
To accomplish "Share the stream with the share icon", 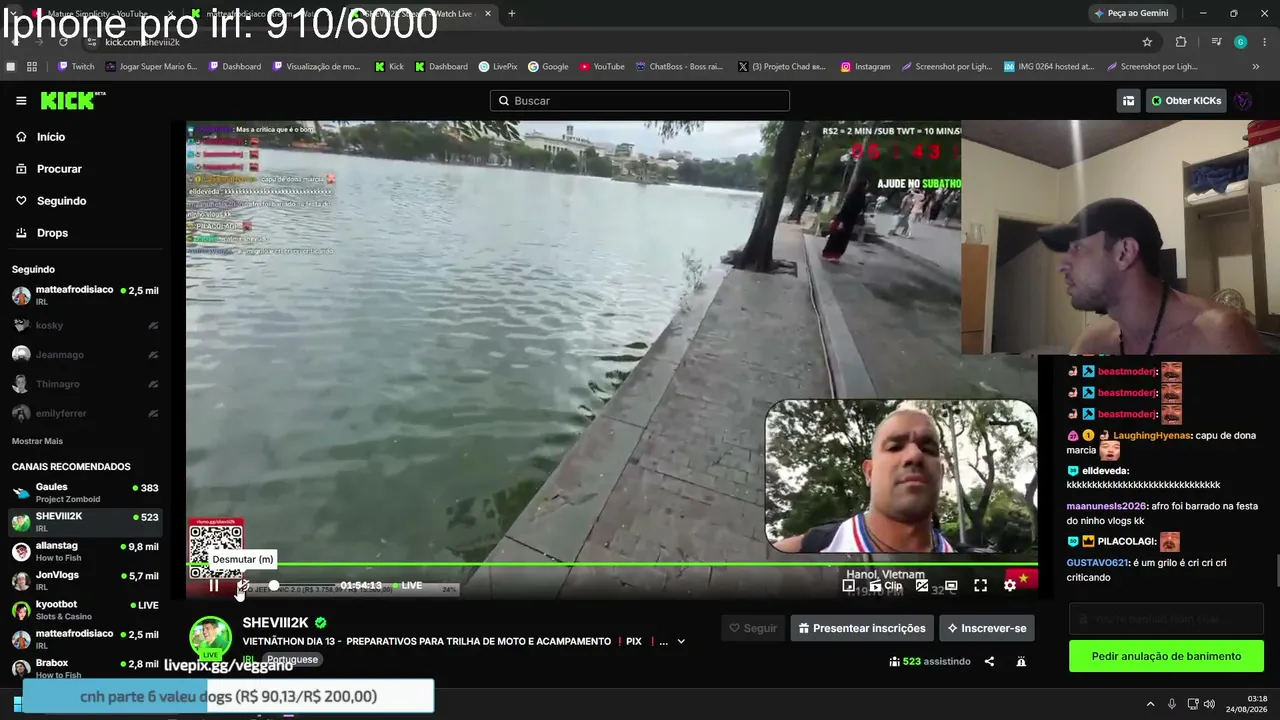I will tap(989, 661).
